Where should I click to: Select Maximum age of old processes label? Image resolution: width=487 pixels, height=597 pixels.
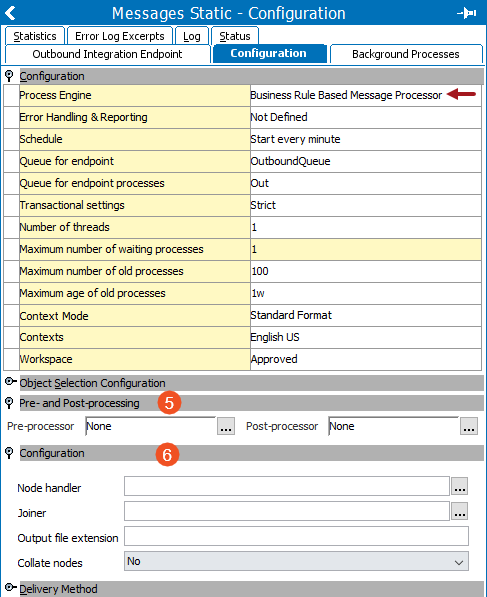pyautogui.click(x=93, y=294)
